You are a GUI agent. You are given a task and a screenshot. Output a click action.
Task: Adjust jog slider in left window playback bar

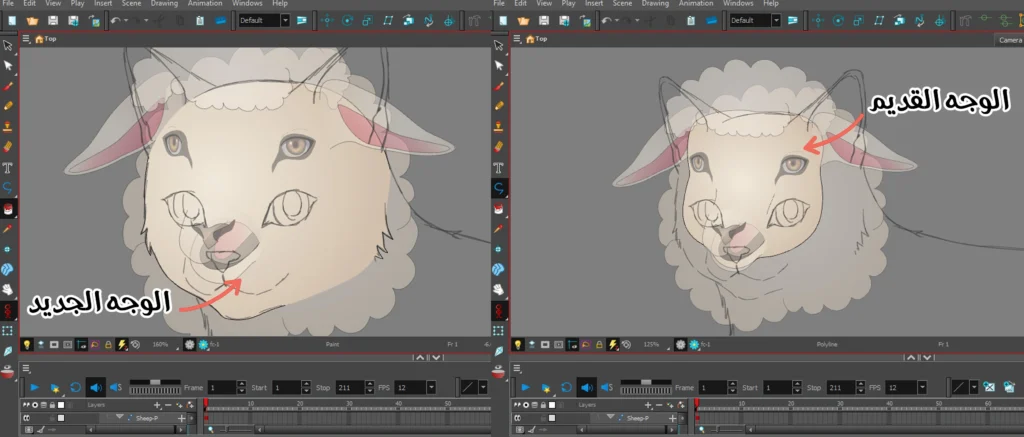155,387
